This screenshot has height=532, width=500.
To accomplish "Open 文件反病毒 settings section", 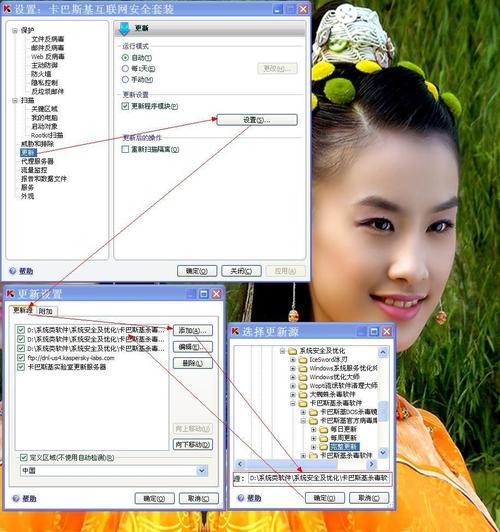I will click(x=48, y=39).
